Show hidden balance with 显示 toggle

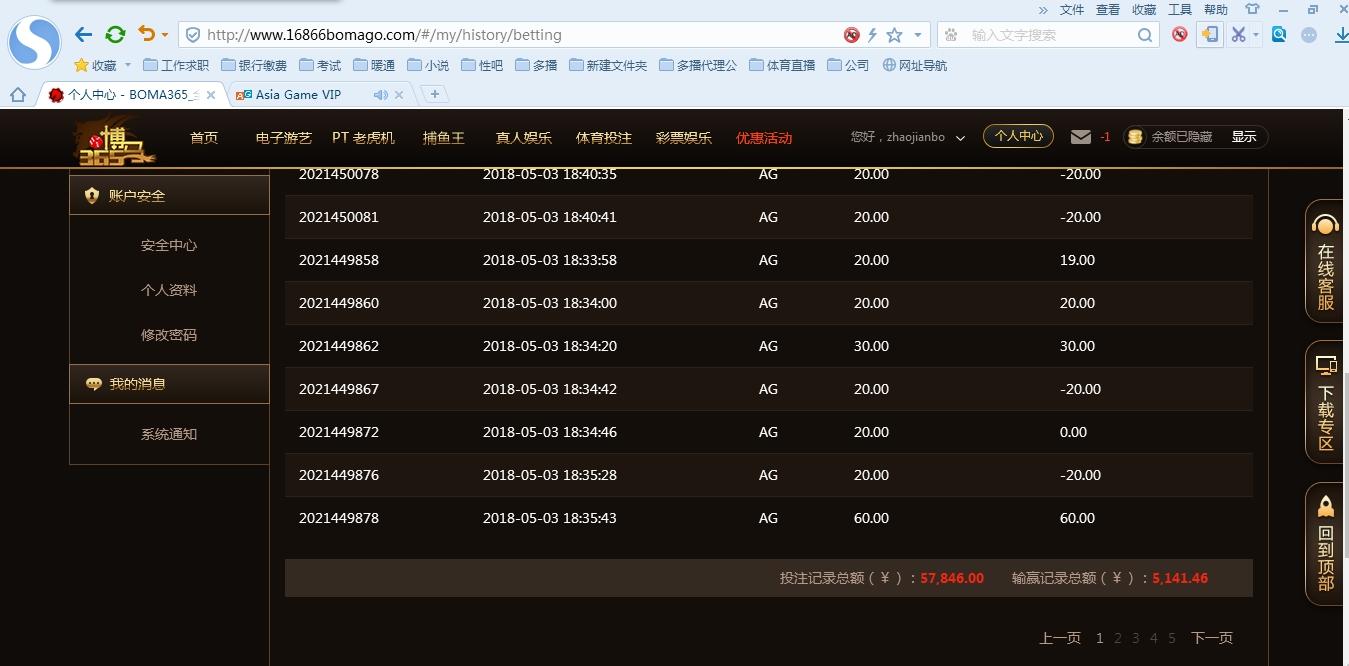click(x=1244, y=137)
